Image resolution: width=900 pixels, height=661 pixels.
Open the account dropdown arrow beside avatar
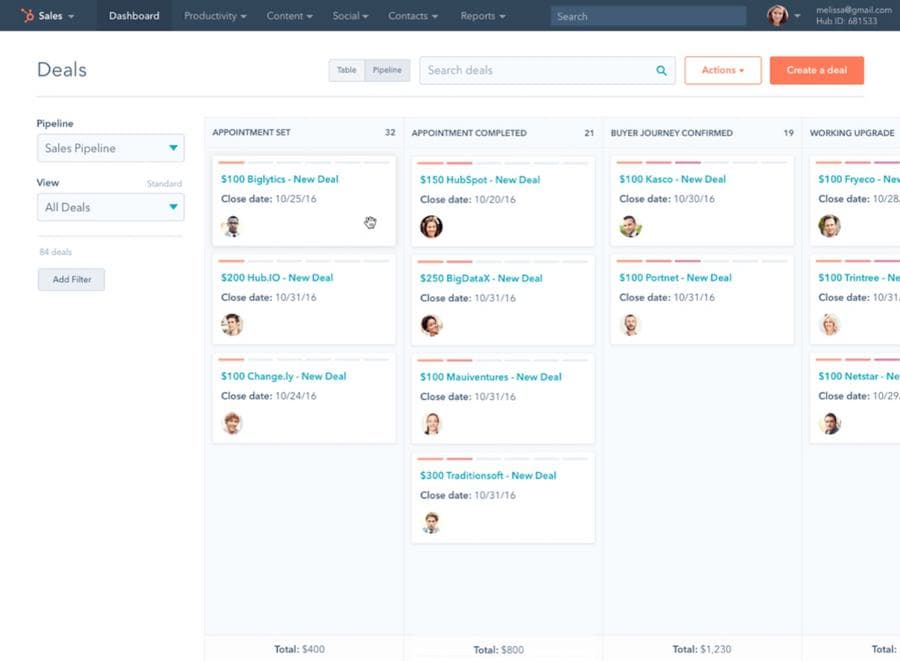click(797, 16)
